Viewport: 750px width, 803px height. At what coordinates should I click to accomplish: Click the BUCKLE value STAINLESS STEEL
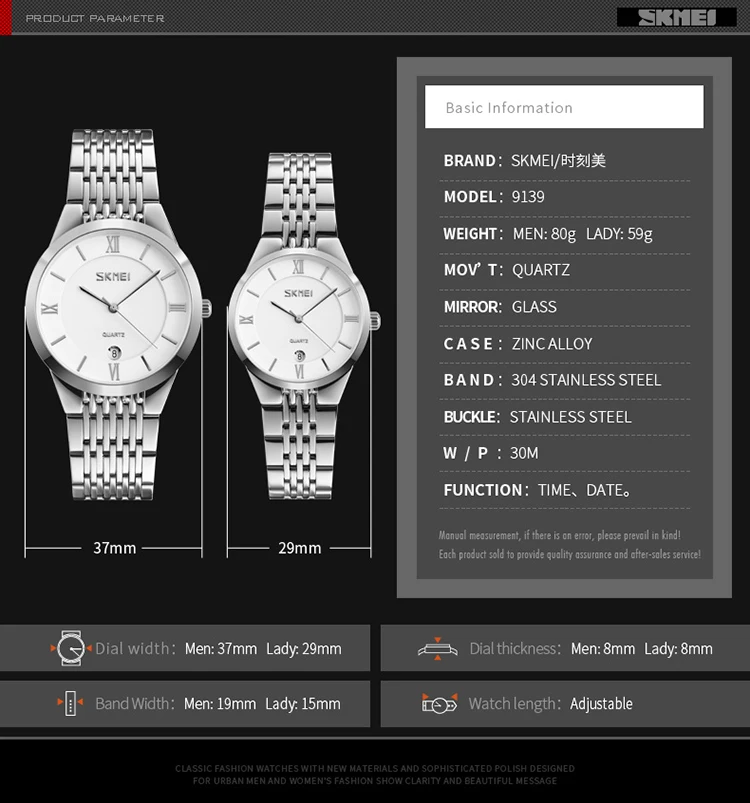570,417
